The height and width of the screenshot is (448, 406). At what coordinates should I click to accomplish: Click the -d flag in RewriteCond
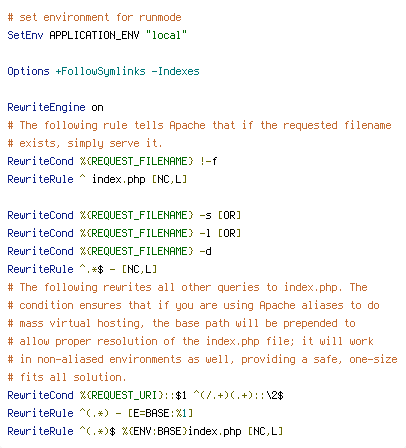(205, 251)
